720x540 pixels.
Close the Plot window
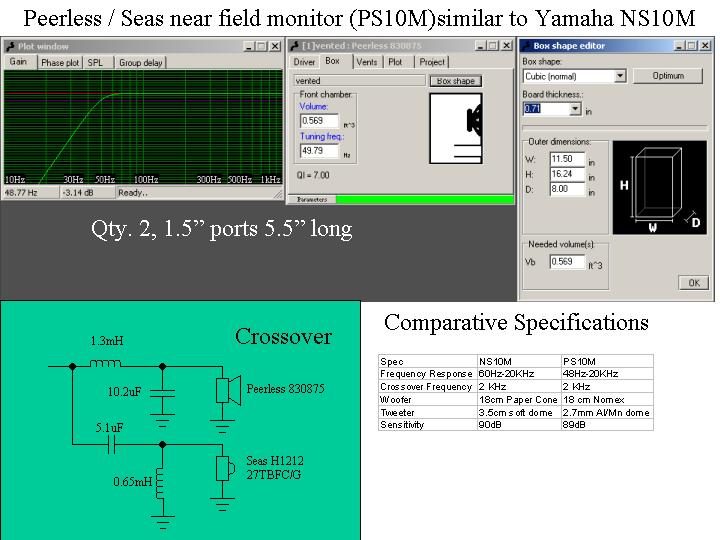coord(275,46)
